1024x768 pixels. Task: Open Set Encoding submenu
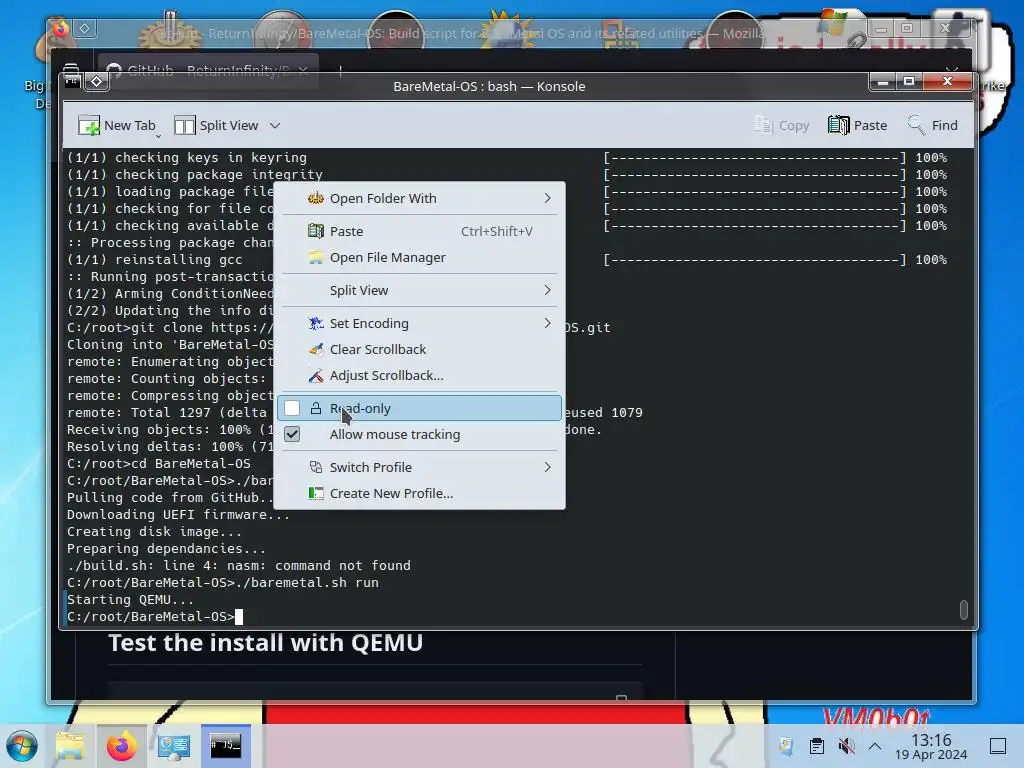coord(419,323)
